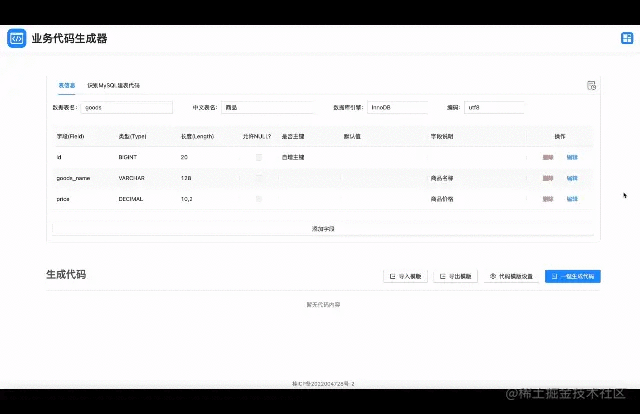The height and width of the screenshot is (414, 640).
Task: Click the blue one-click generate code button
Action: pyautogui.click(x=573, y=276)
